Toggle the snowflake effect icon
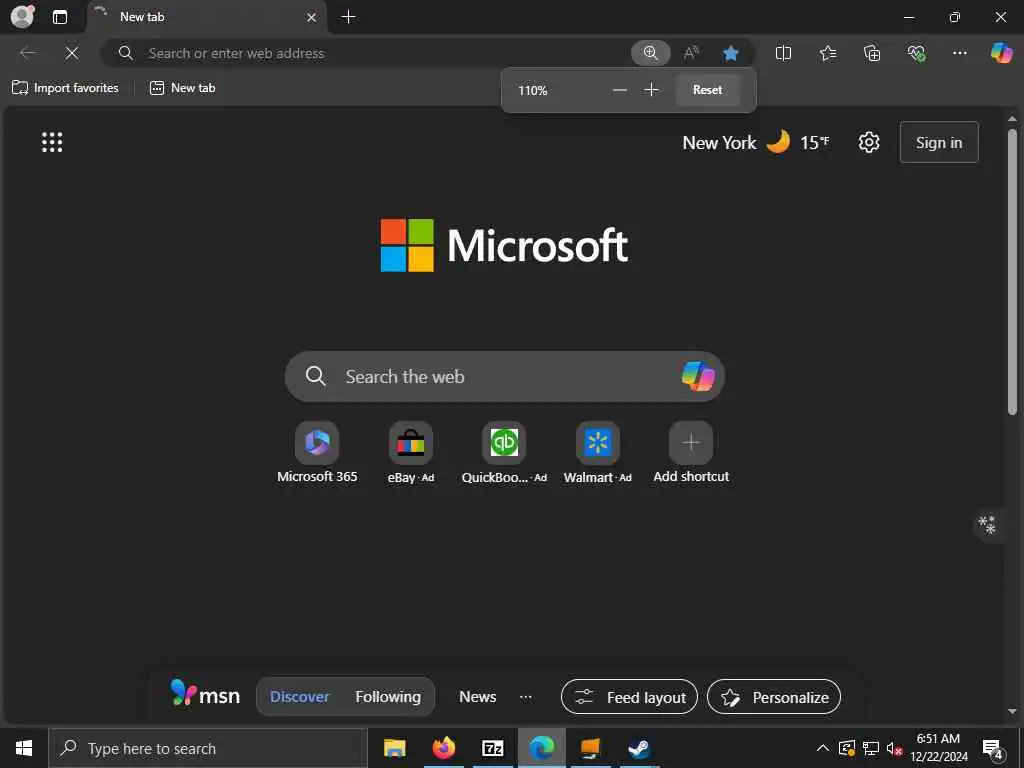Image resolution: width=1024 pixels, height=768 pixels. coord(987,524)
